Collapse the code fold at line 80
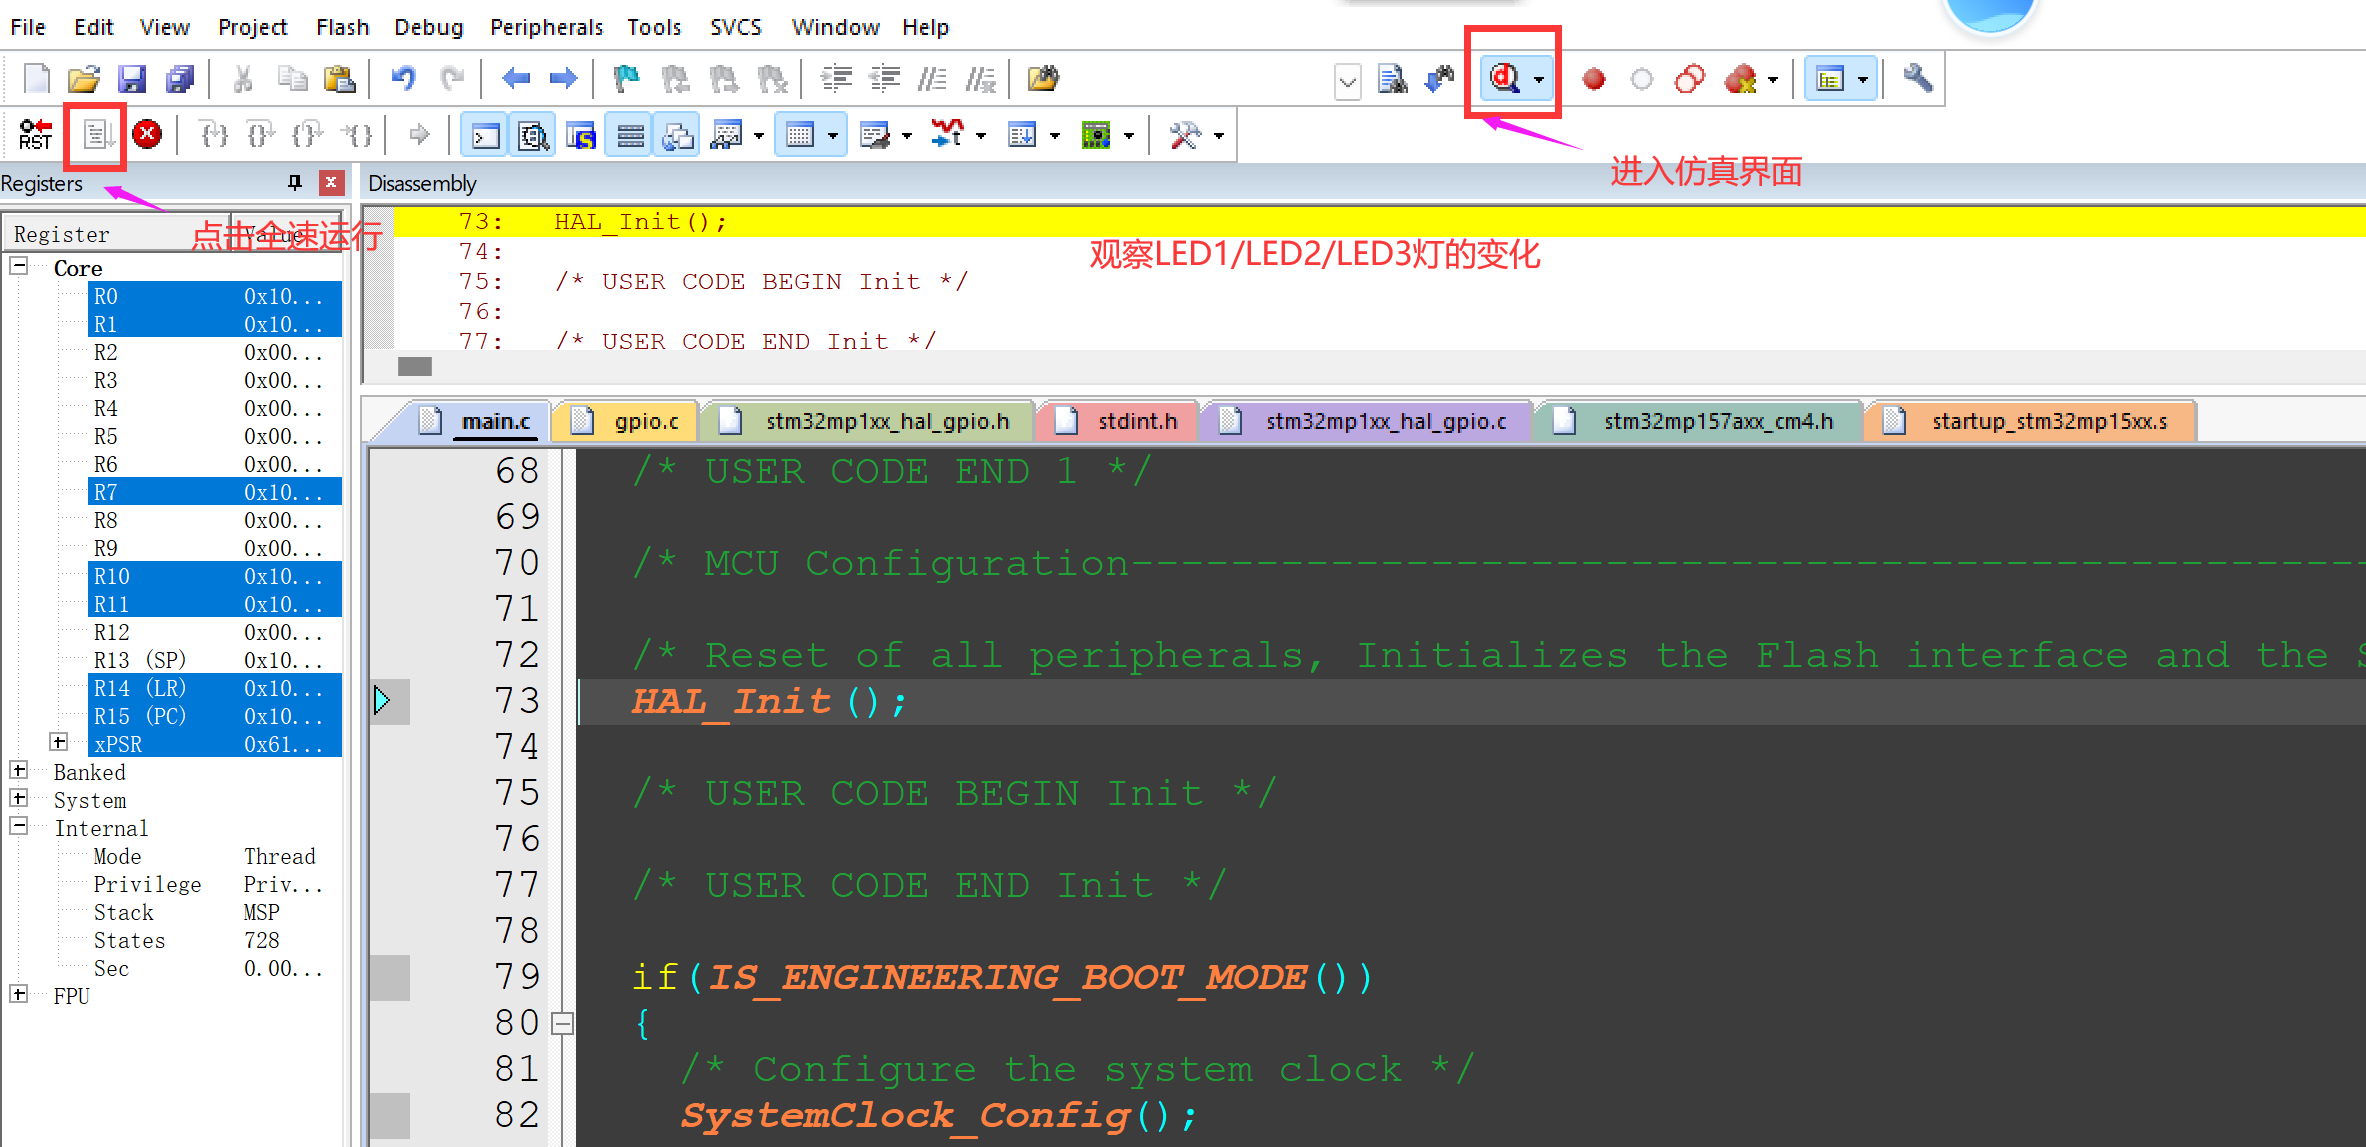 563,1022
